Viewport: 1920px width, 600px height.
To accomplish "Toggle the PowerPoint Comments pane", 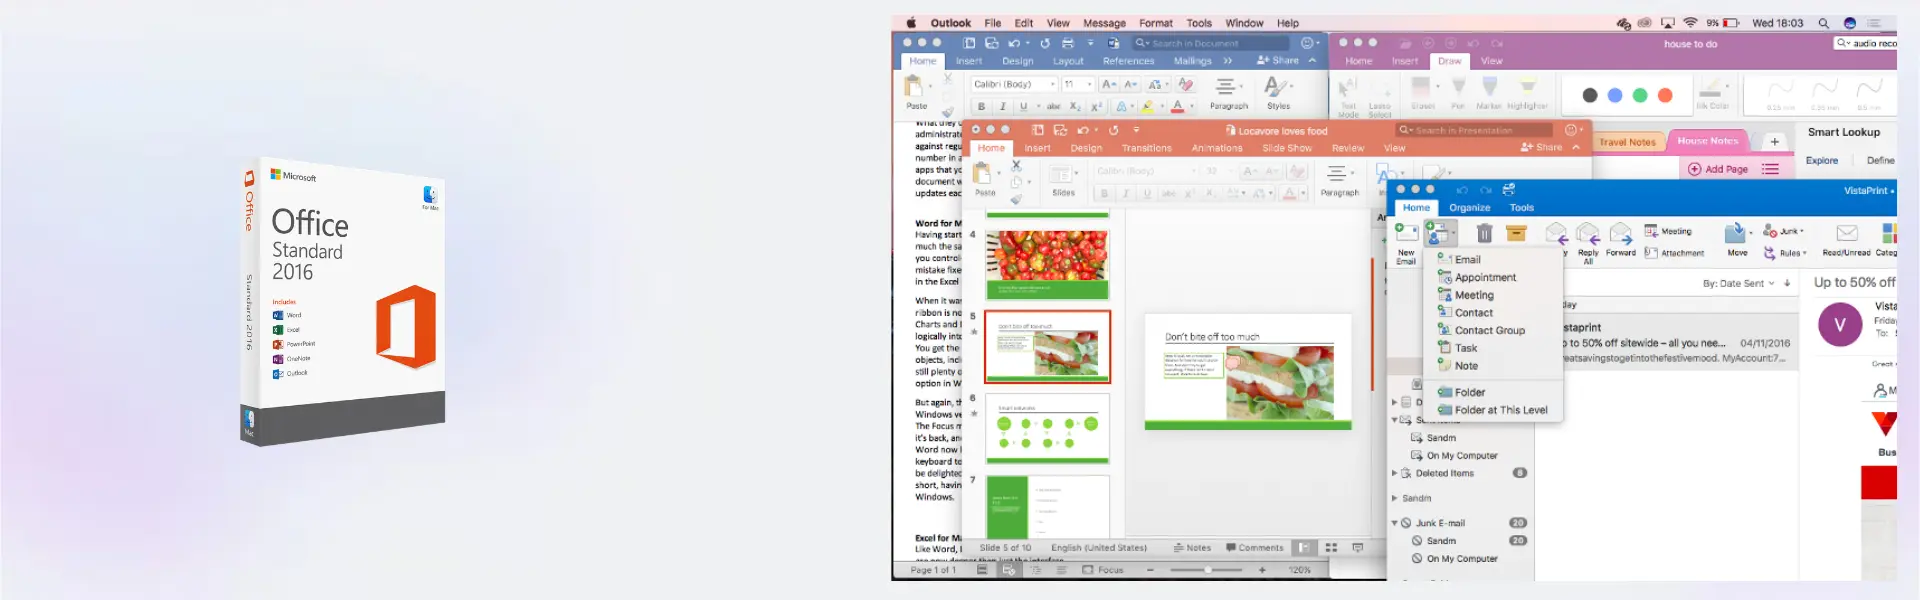I will coord(1255,548).
